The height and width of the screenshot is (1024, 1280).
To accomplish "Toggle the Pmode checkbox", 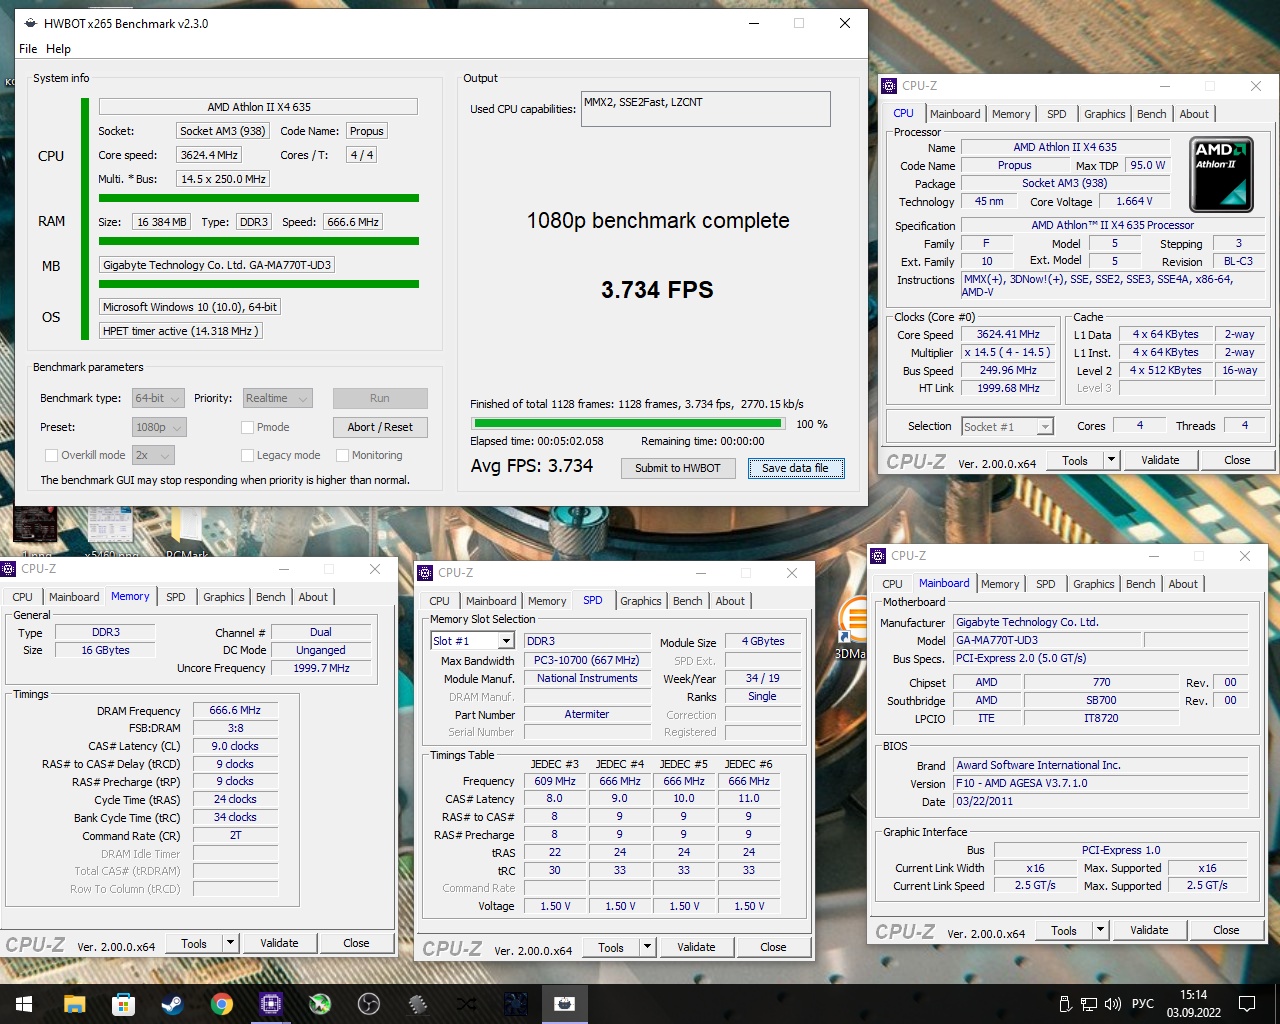I will [x=247, y=427].
